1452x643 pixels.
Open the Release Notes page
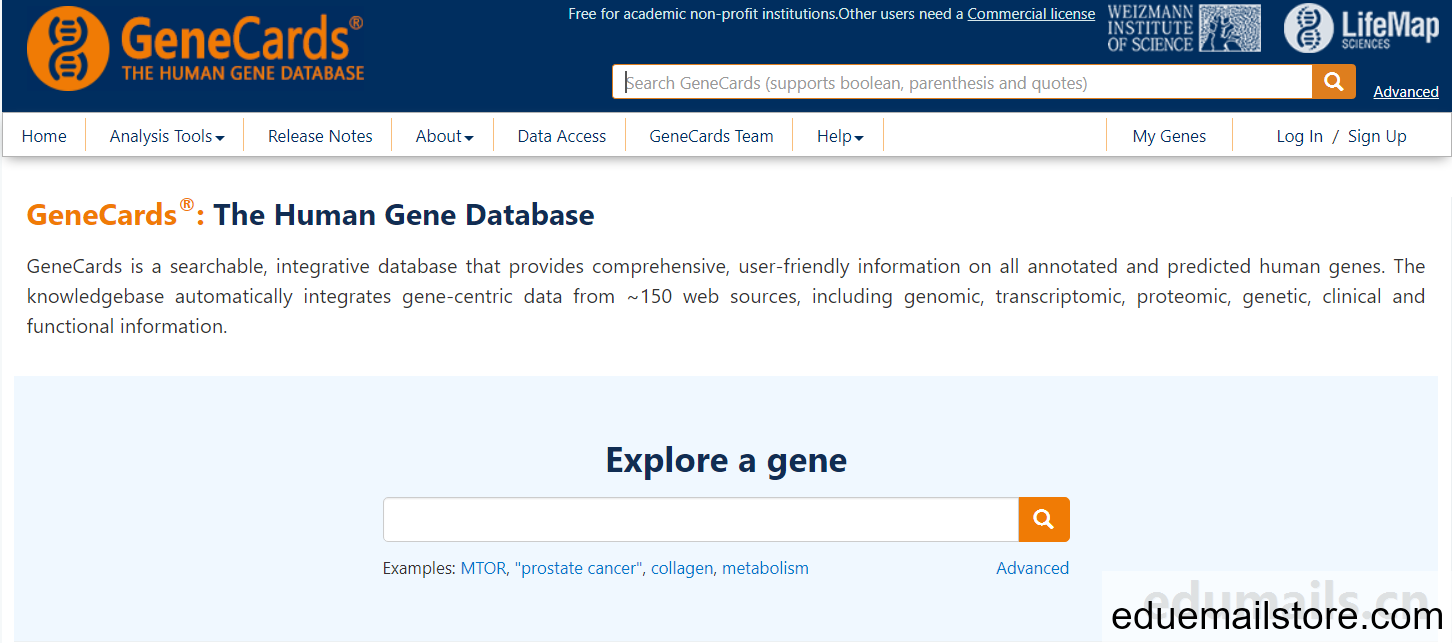point(320,136)
